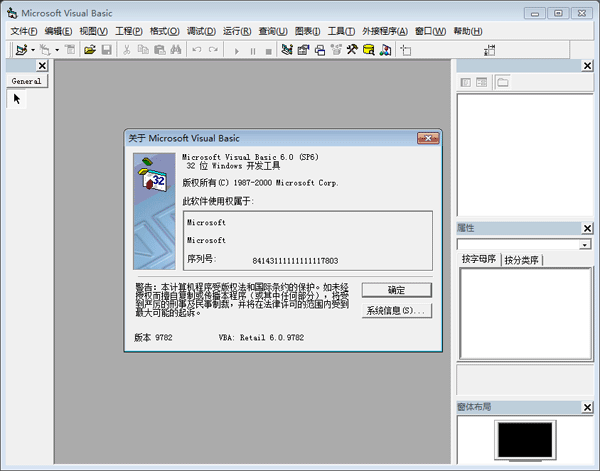
Task: Click the text VBA: Retail 6.0.9782
Action: pyautogui.click(x=261, y=337)
